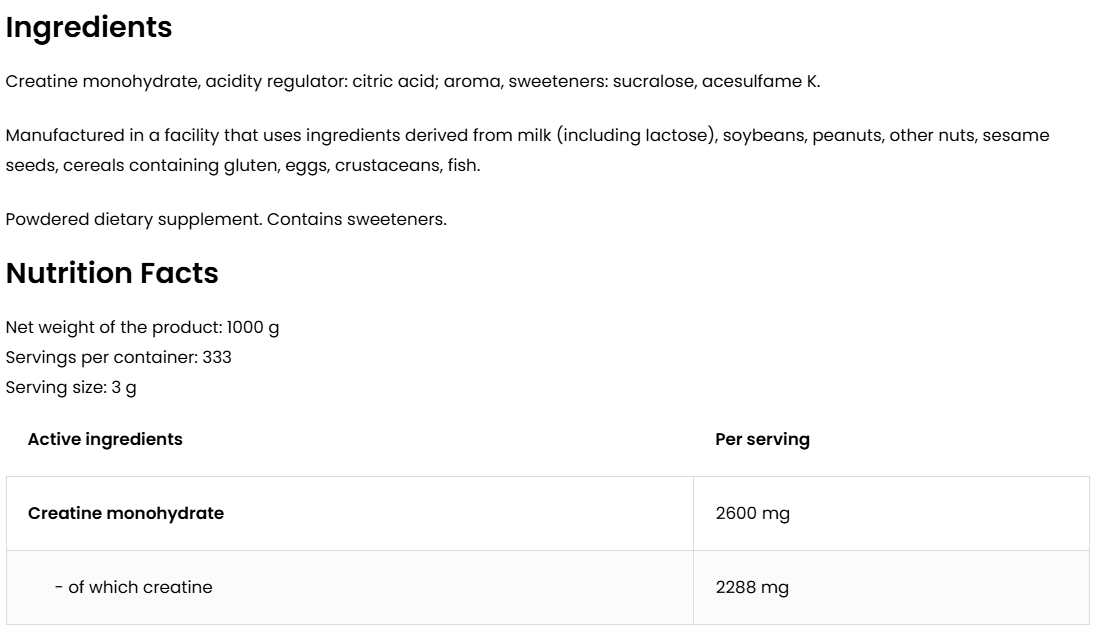The image size is (1094, 630).
Task: Click "Powdered dietary supplement" sentence
Action: (134, 219)
